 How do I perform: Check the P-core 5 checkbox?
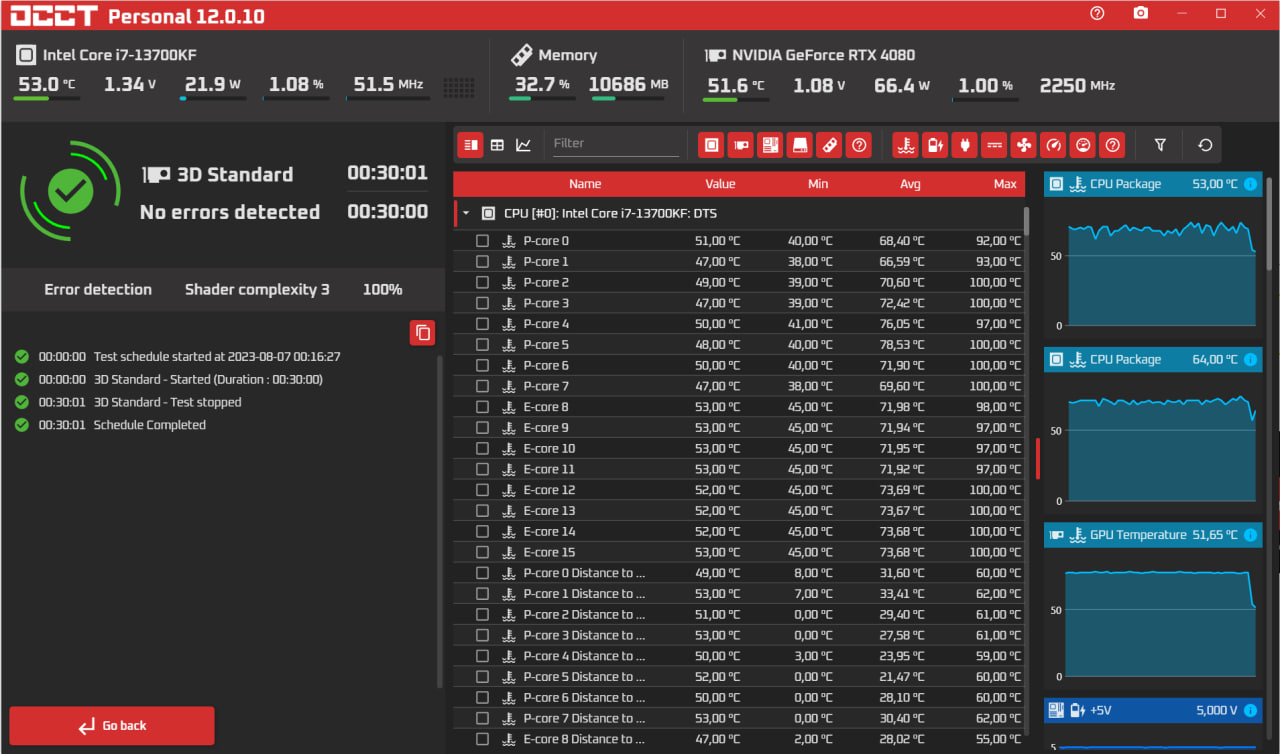pyautogui.click(x=482, y=345)
